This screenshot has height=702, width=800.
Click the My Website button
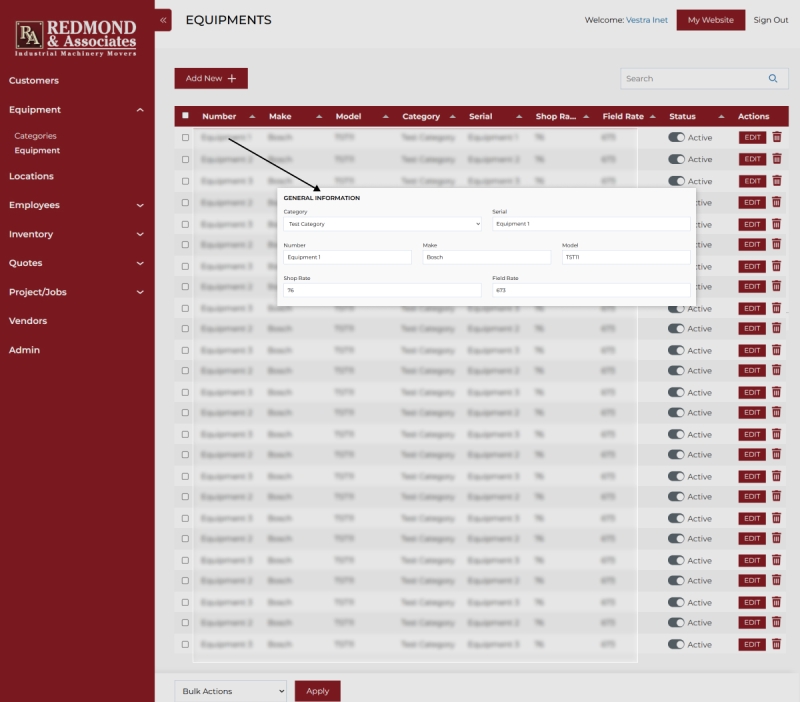[x=710, y=20]
